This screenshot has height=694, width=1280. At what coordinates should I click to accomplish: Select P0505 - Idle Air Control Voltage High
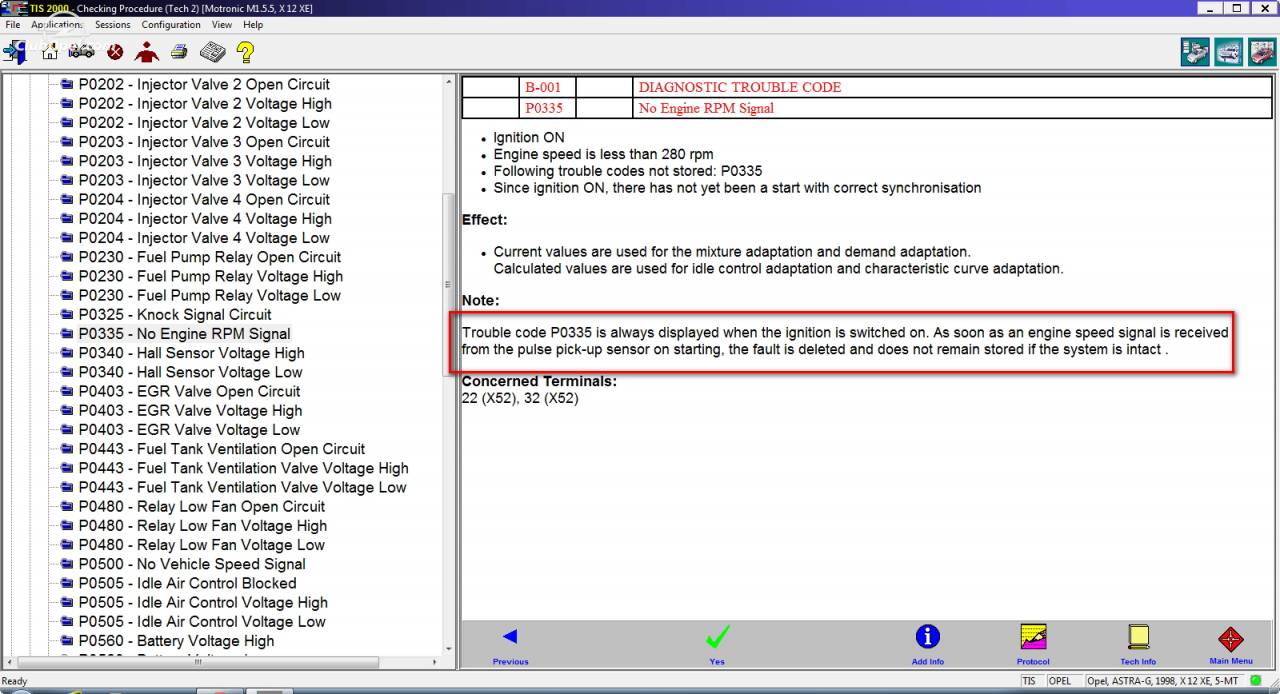pos(203,603)
